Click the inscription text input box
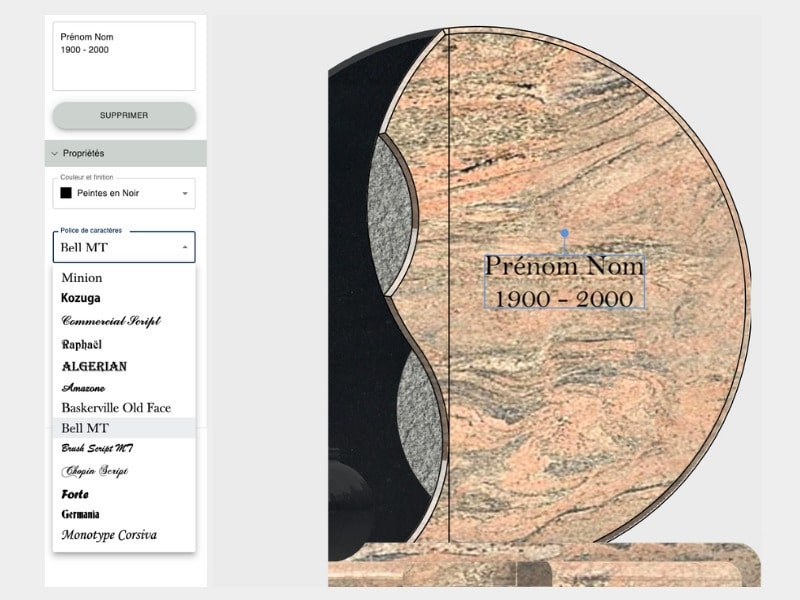Viewport: 800px width, 600px height. coord(124,56)
